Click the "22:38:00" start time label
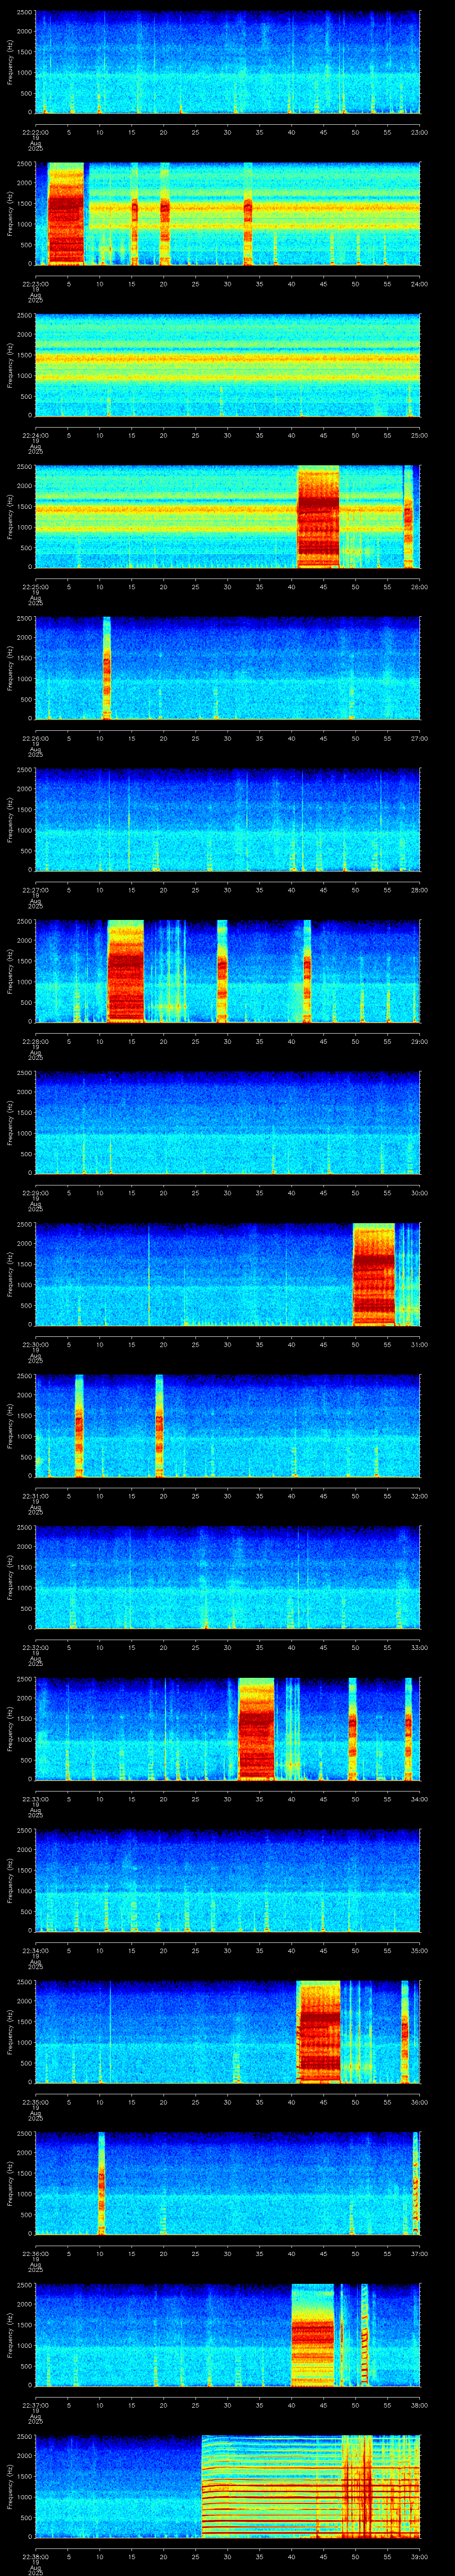455x2576 pixels. [x=35, y=2557]
